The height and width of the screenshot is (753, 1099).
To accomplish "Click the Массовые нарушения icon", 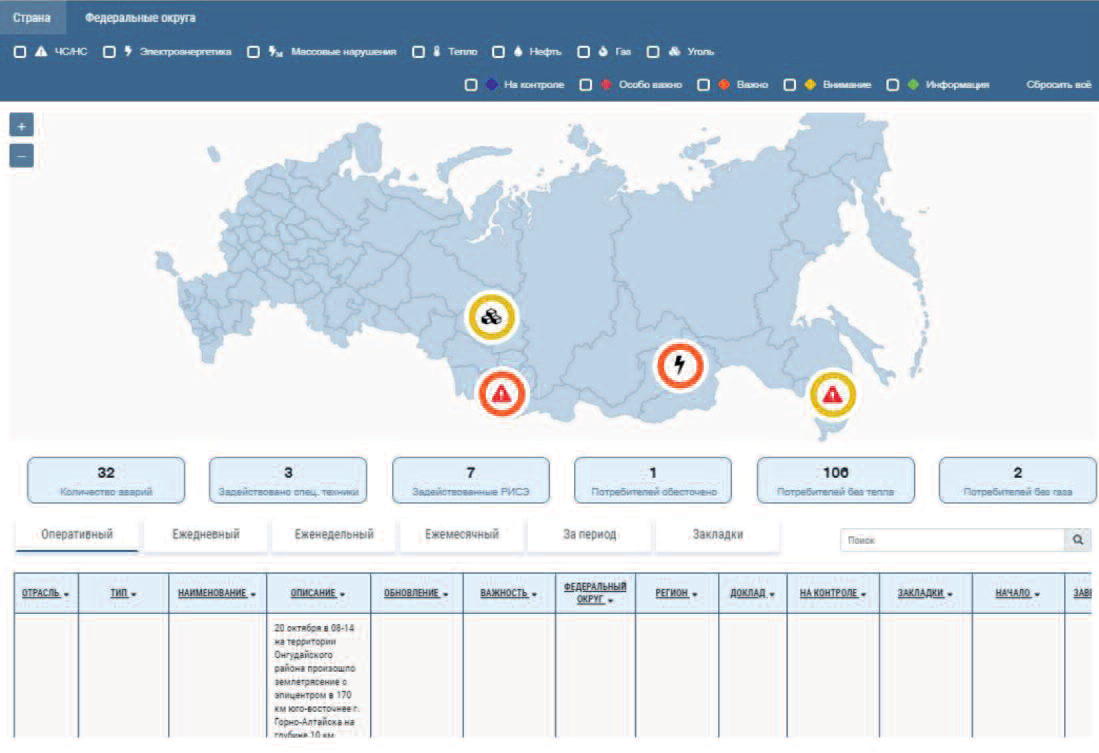I will (275, 51).
